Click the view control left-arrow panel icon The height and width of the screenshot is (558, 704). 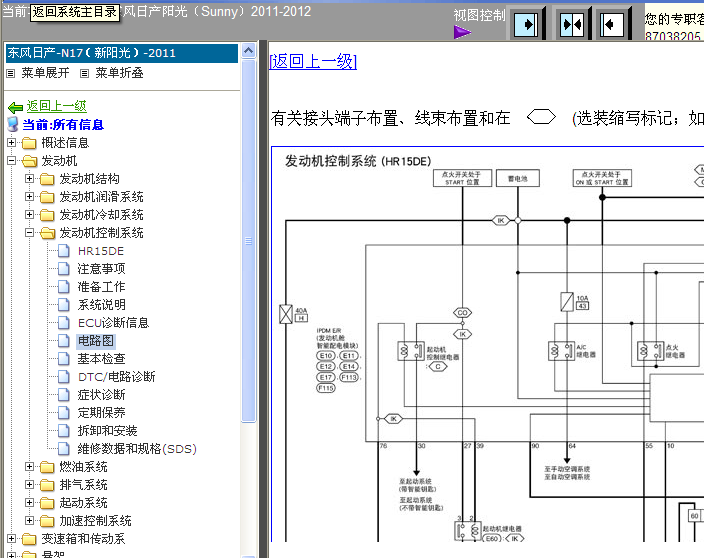pyautogui.click(x=612, y=24)
